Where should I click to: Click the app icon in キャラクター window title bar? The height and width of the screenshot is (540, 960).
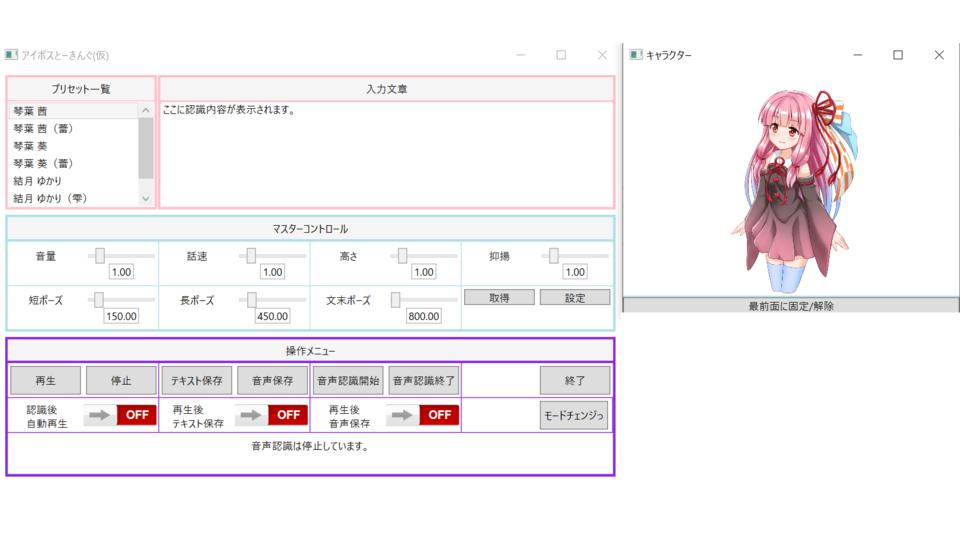coord(636,54)
